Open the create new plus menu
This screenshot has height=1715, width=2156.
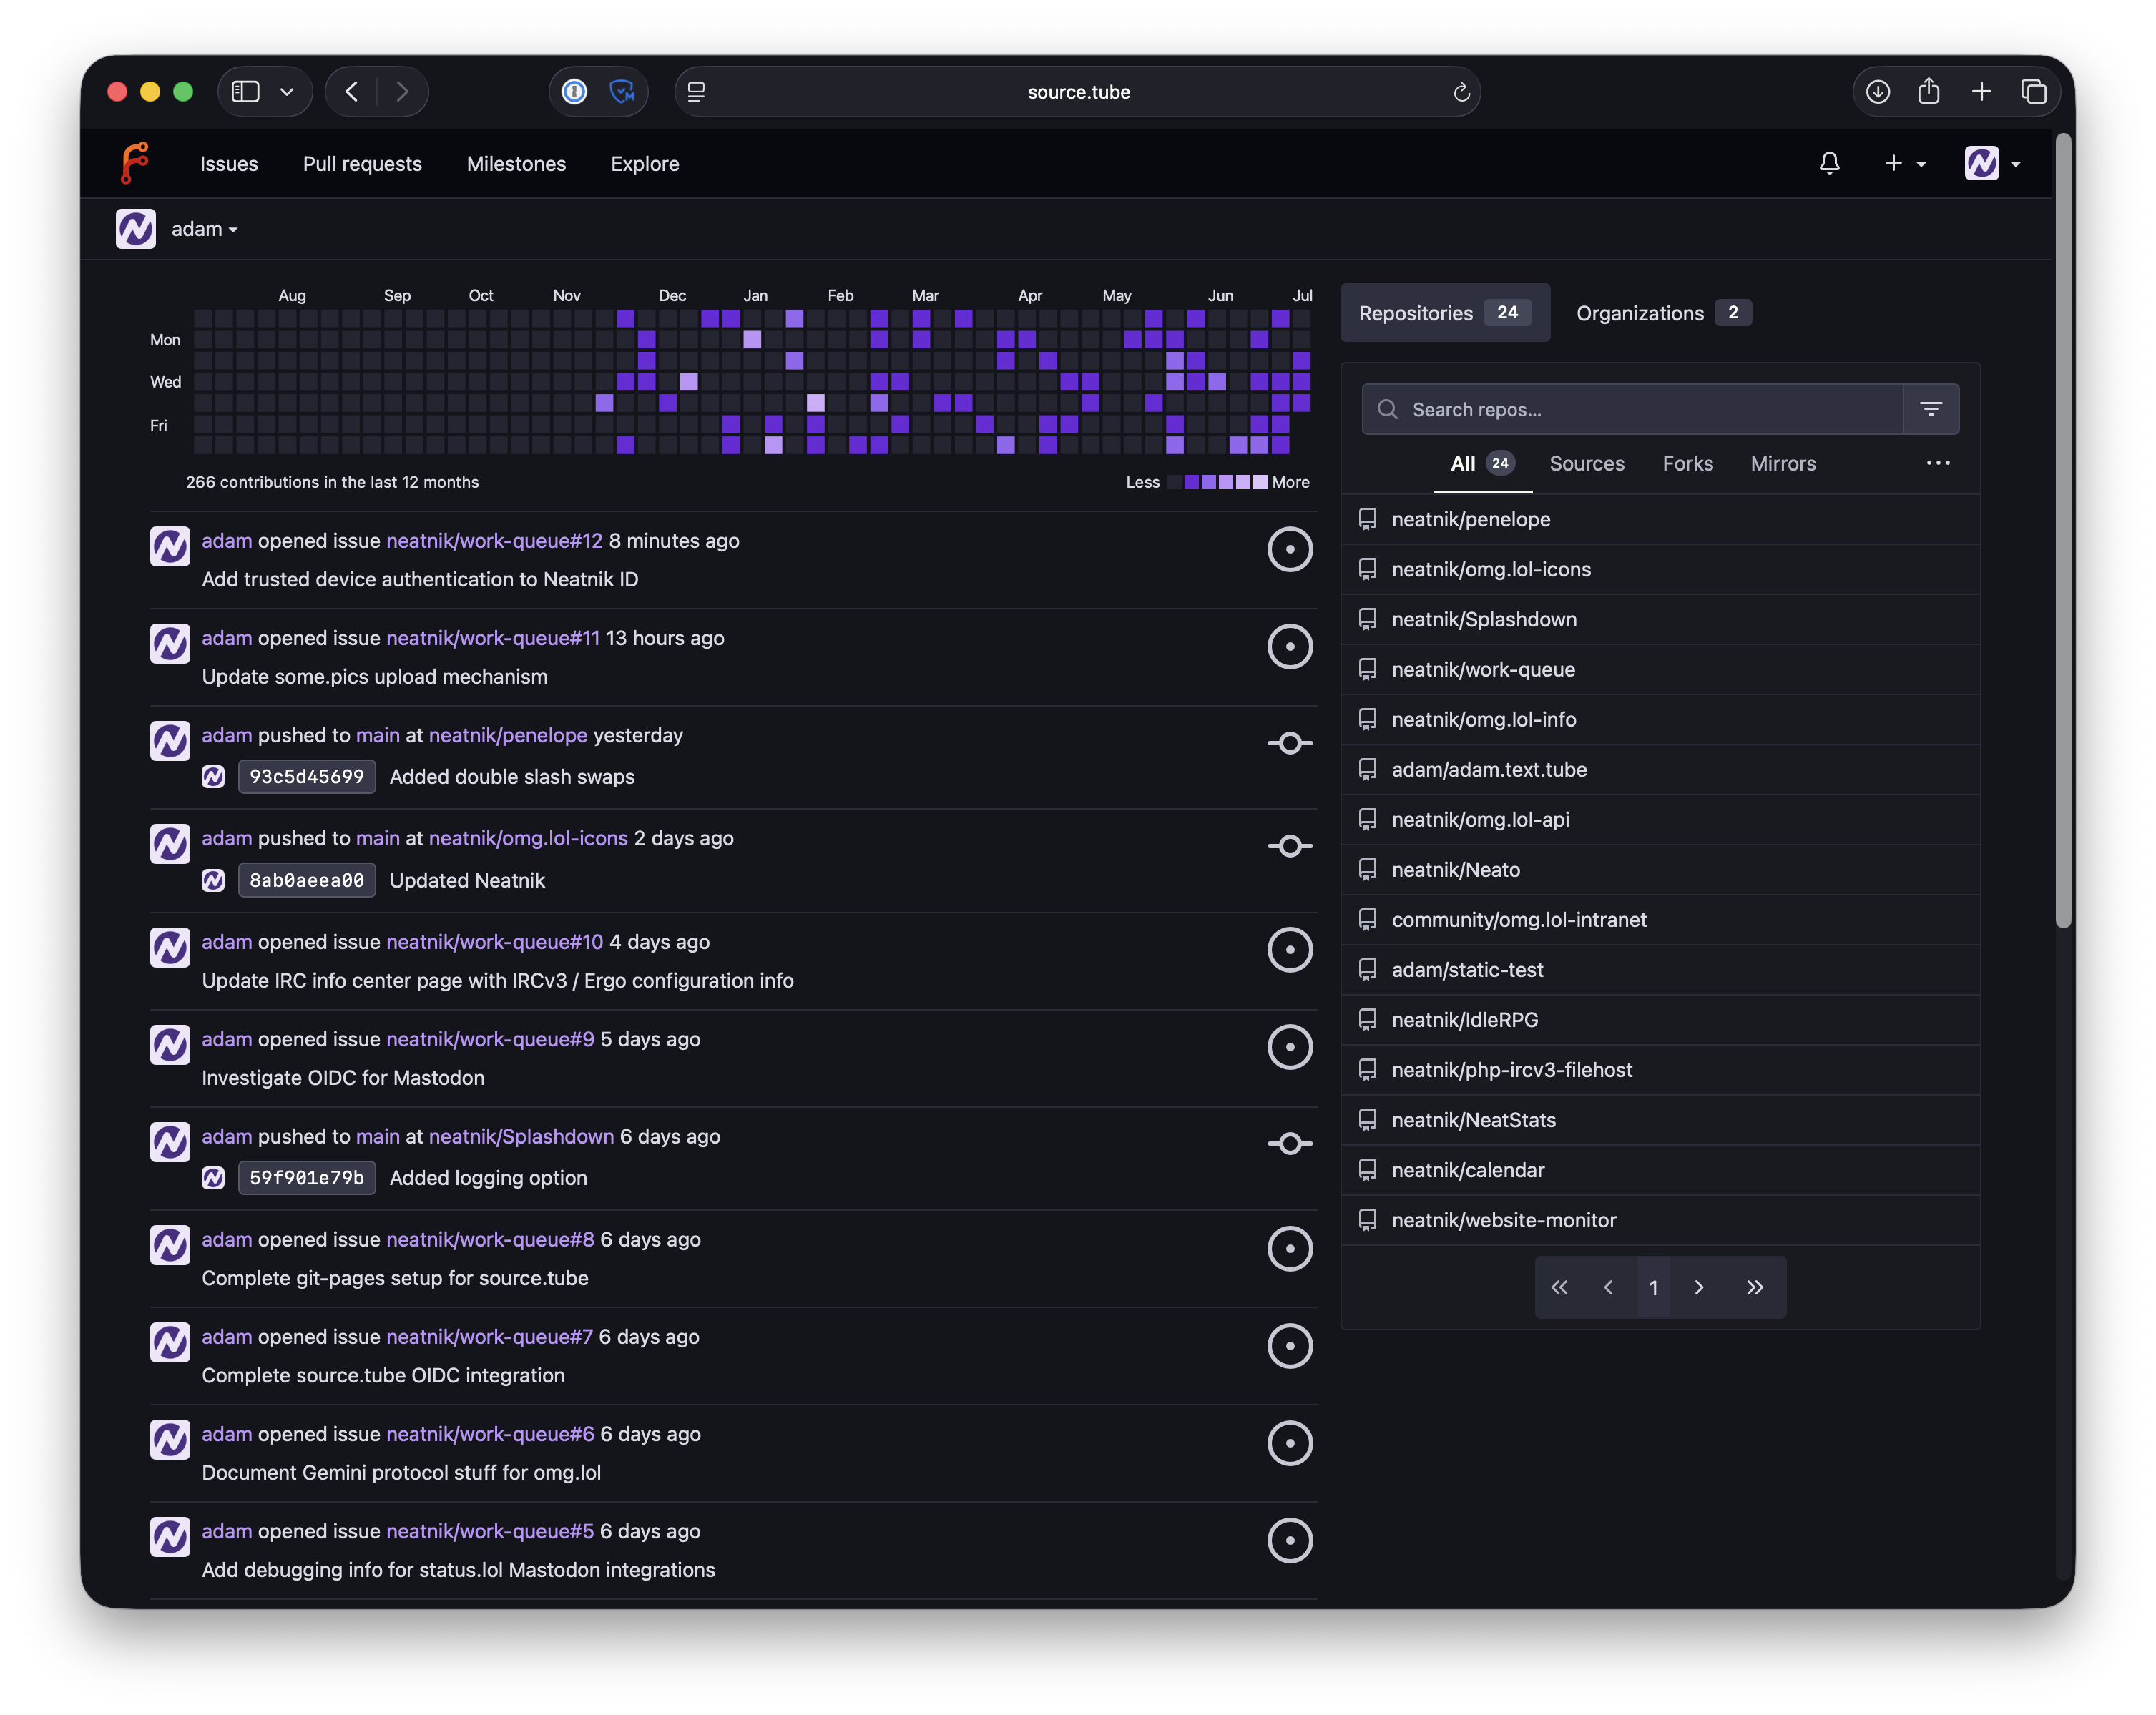point(1904,163)
